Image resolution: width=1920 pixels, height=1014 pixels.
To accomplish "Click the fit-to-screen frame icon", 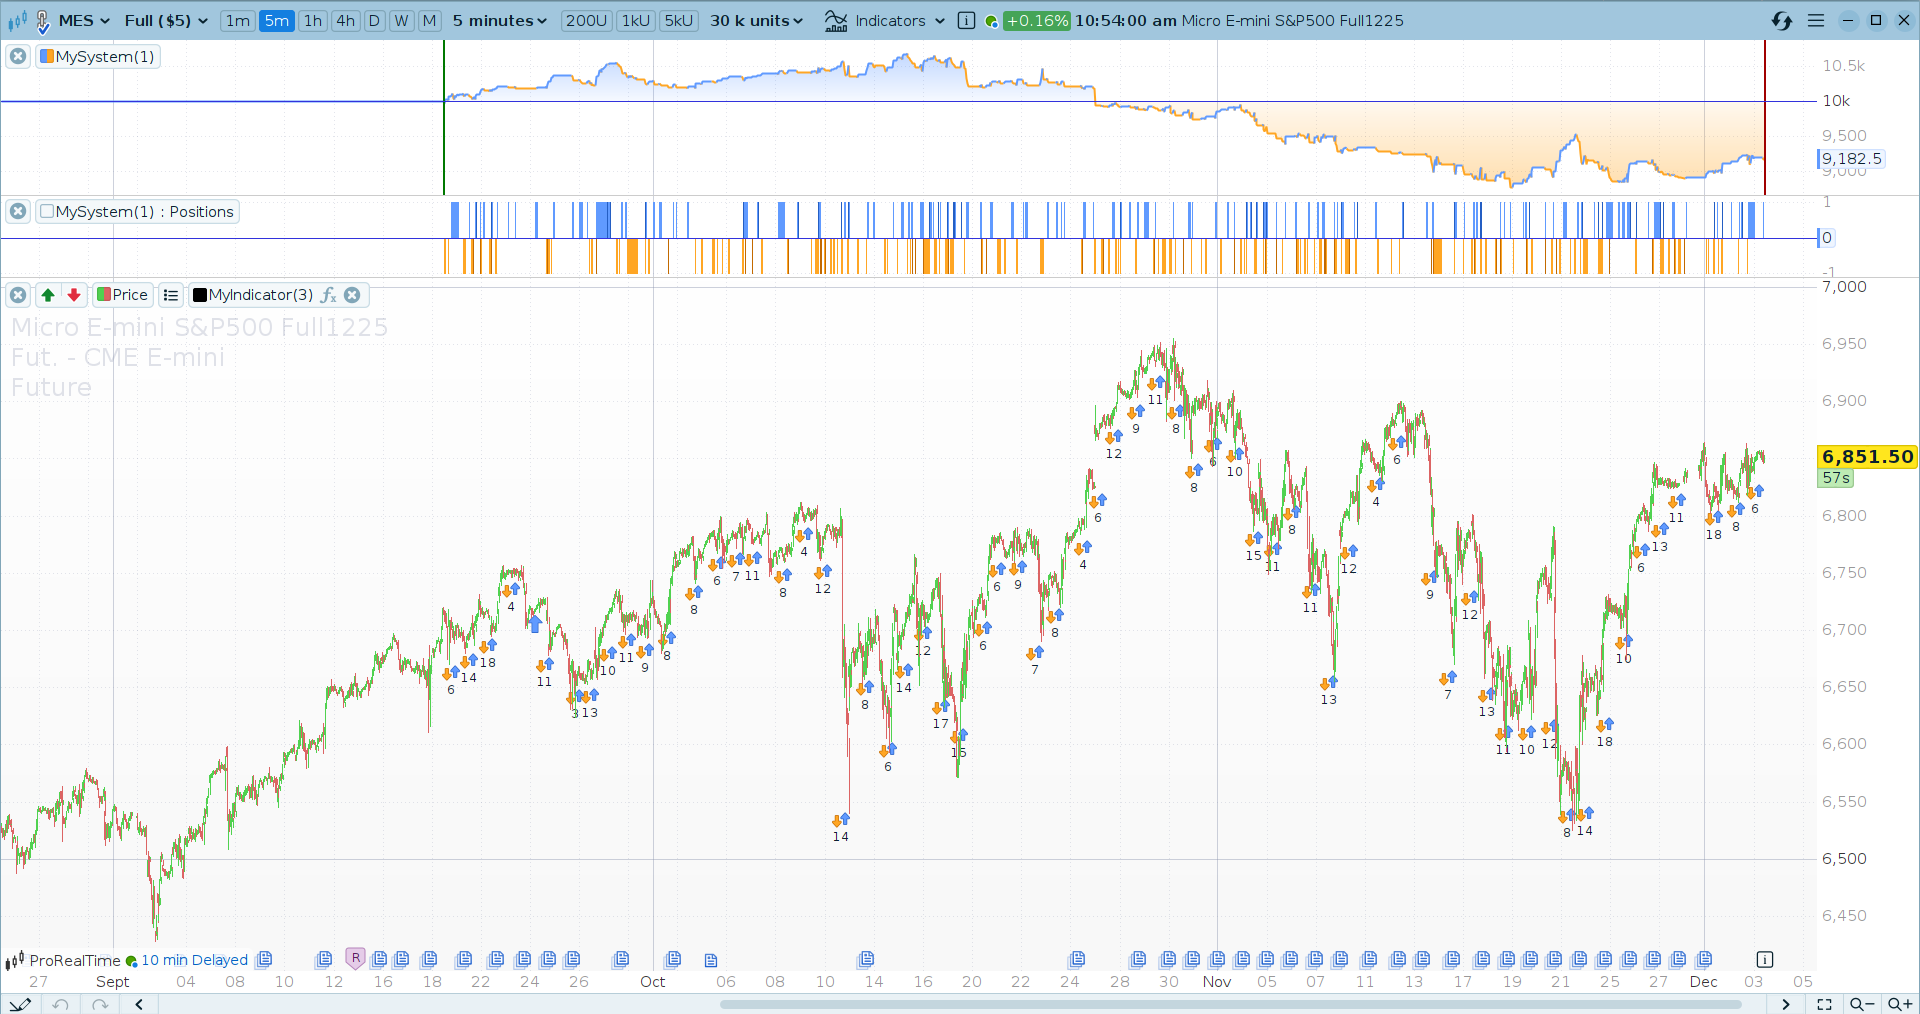I will [1824, 1004].
